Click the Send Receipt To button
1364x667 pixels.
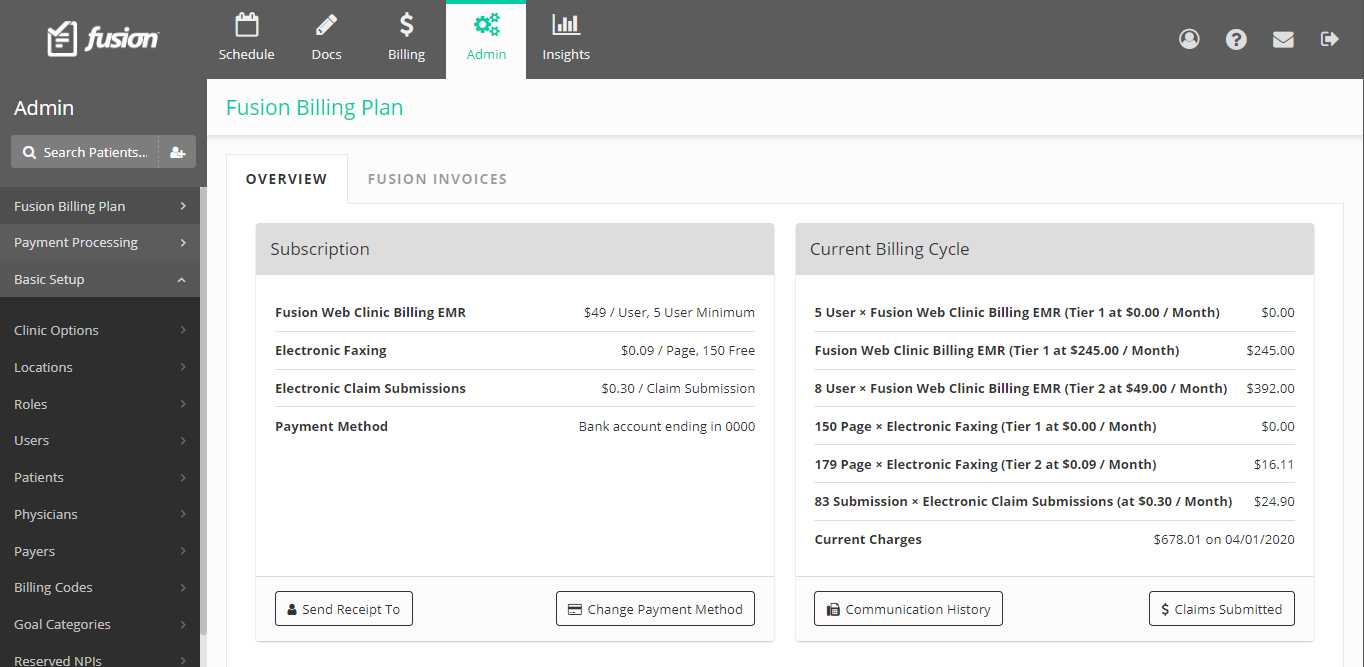(x=344, y=609)
